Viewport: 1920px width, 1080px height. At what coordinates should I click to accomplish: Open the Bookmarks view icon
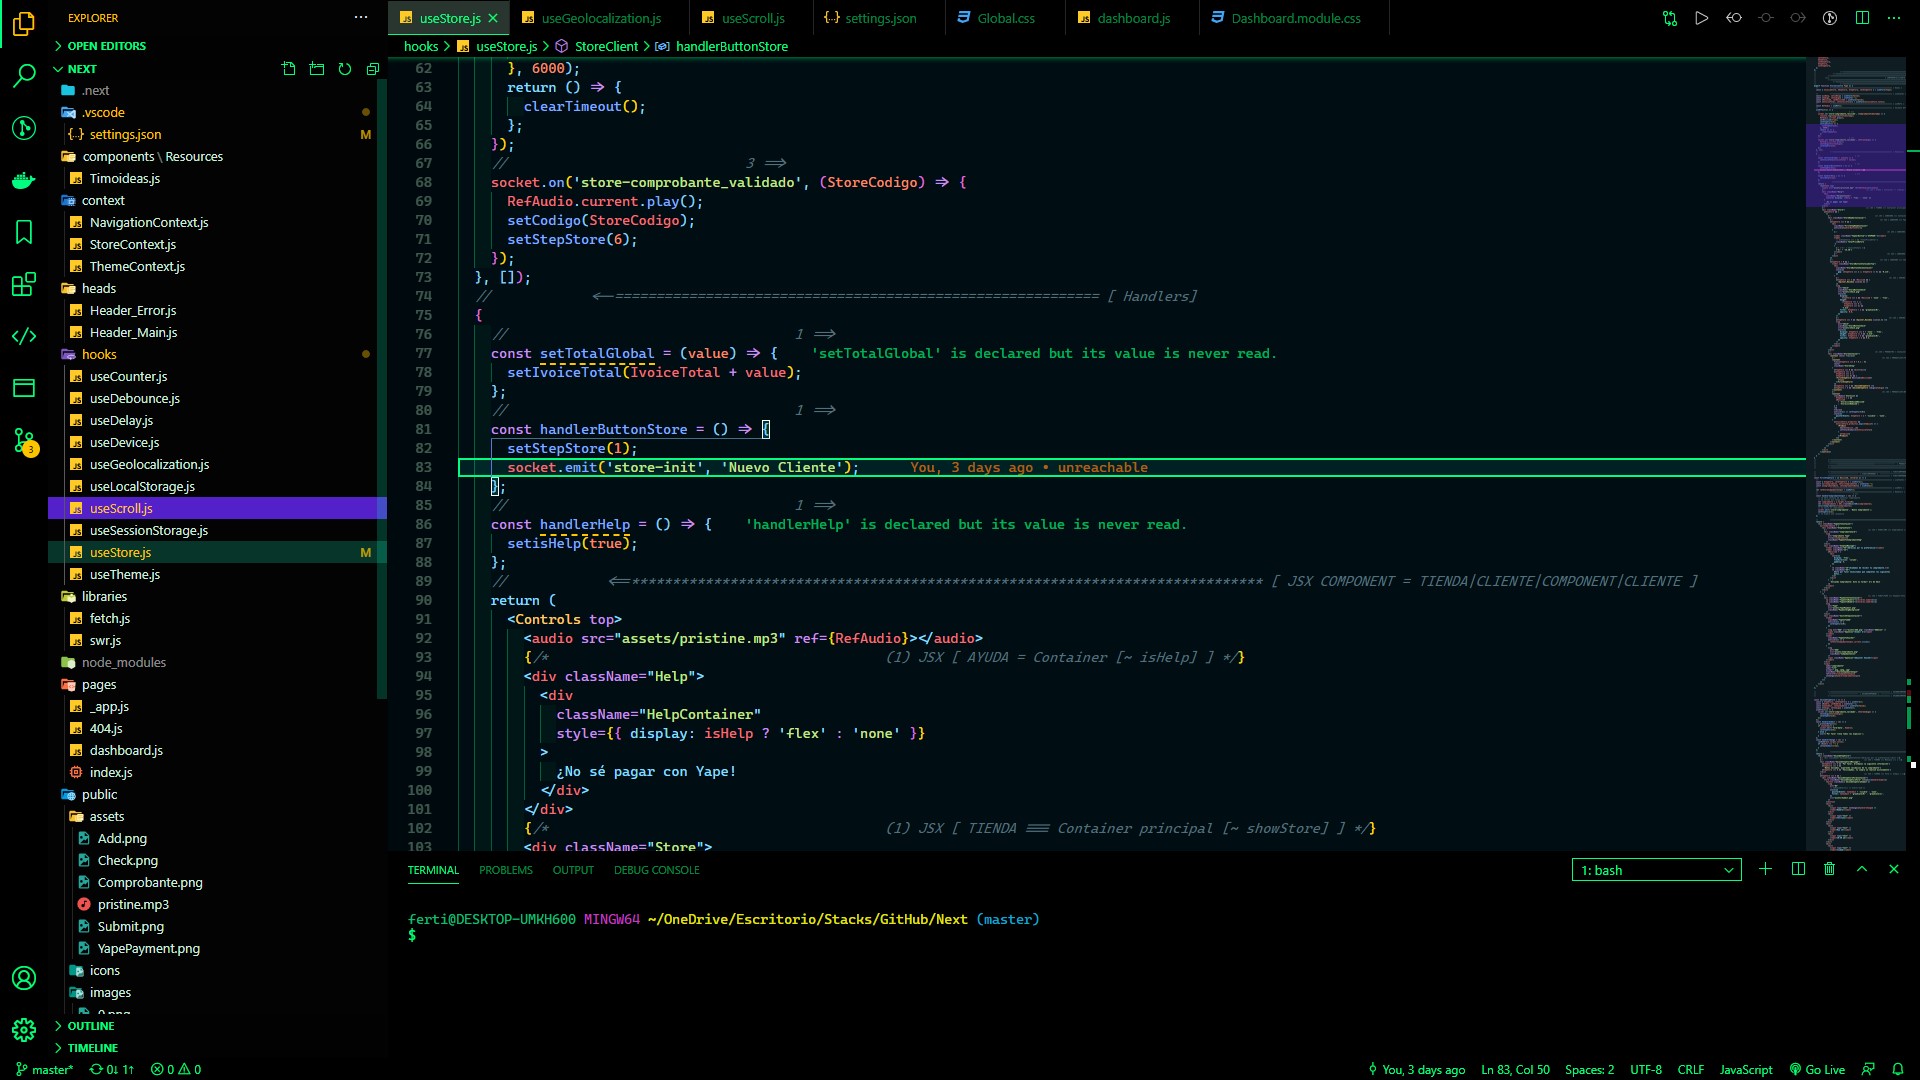click(24, 232)
